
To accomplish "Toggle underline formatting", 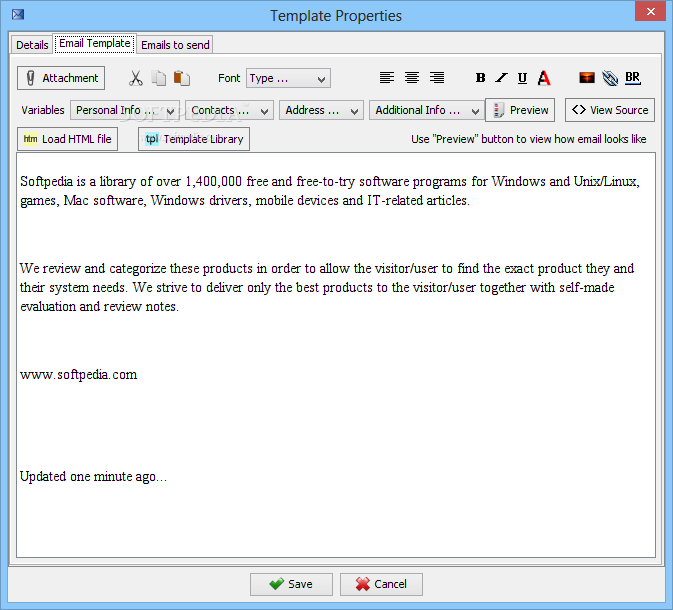I will click(x=522, y=78).
